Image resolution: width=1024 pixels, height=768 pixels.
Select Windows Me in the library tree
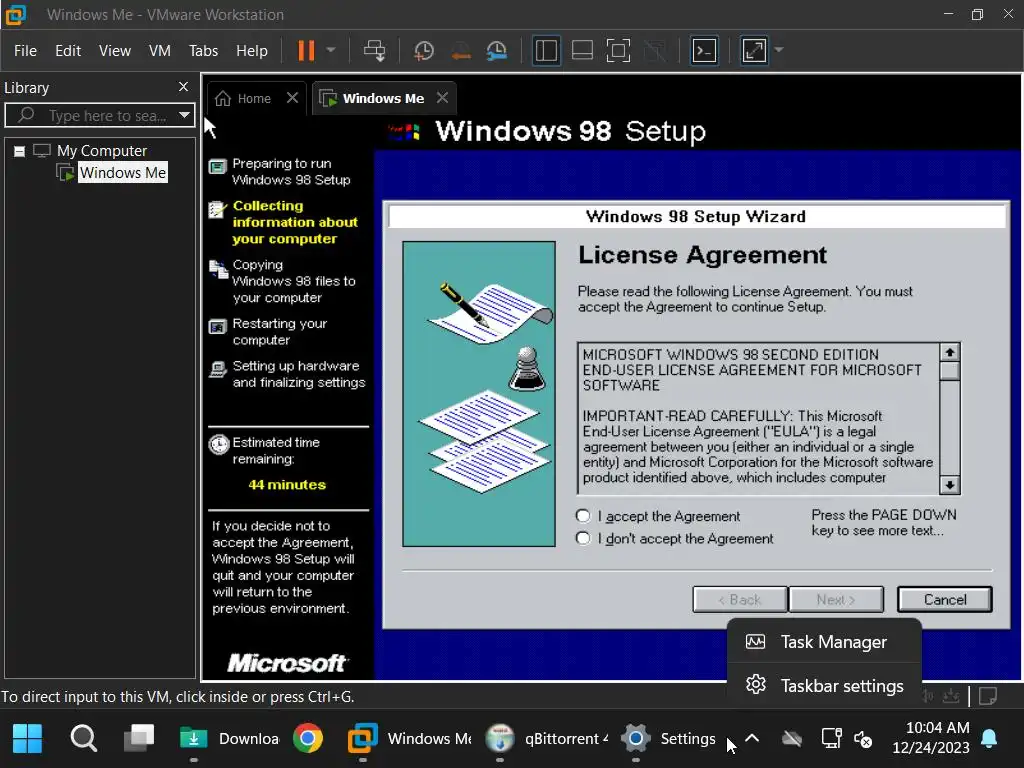[x=123, y=172]
